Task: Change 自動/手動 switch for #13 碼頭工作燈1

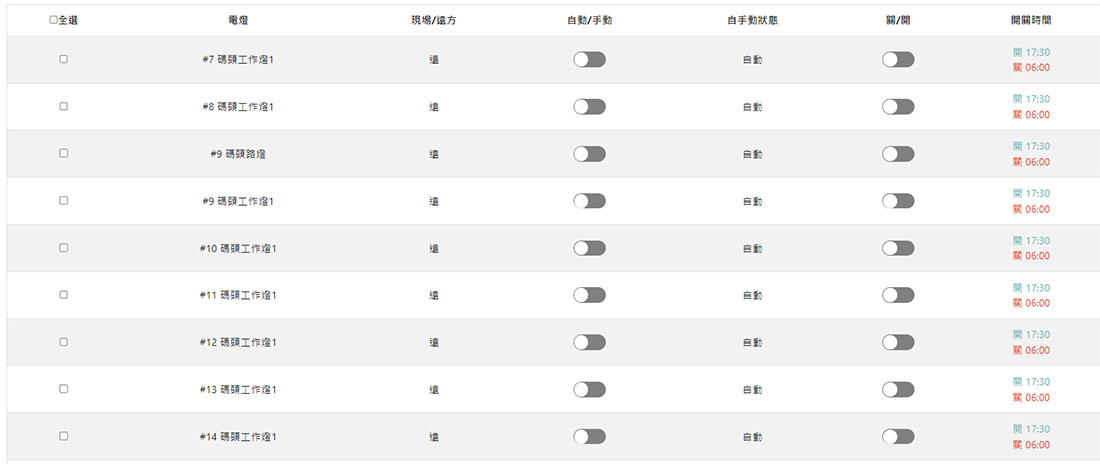Action: point(589,390)
